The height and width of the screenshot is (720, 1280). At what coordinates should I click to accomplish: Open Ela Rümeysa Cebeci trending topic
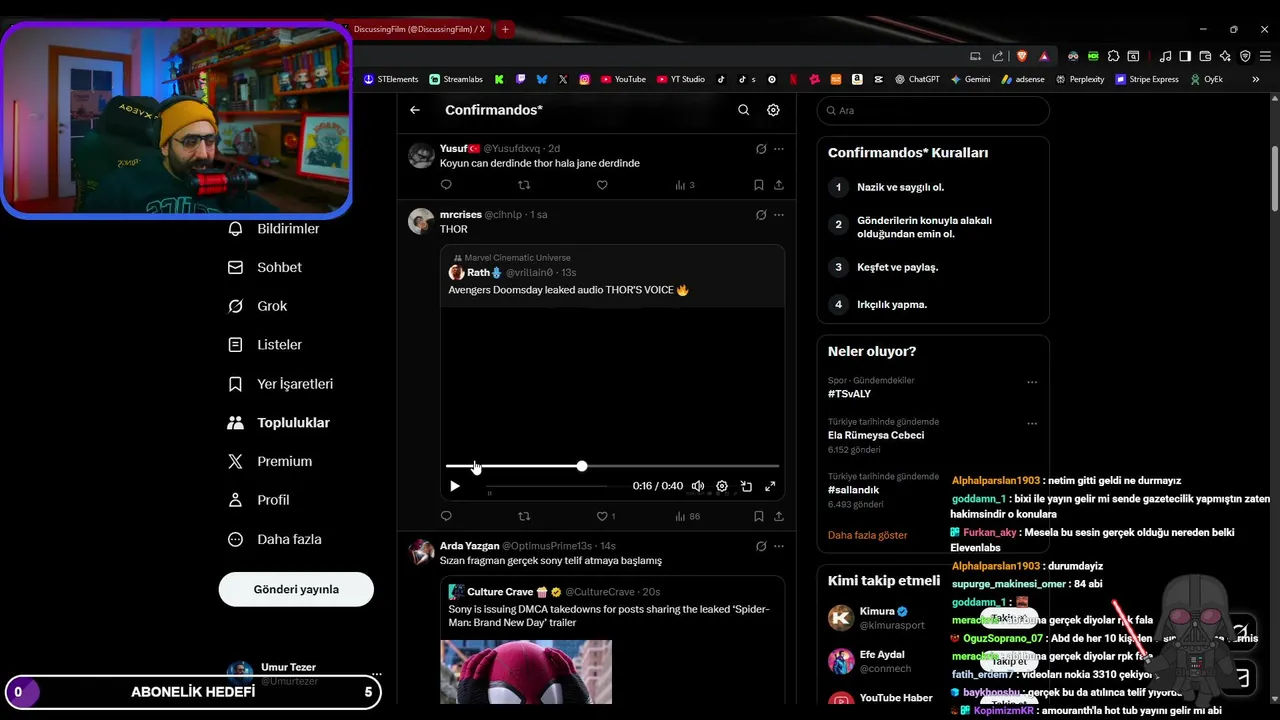pos(876,435)
